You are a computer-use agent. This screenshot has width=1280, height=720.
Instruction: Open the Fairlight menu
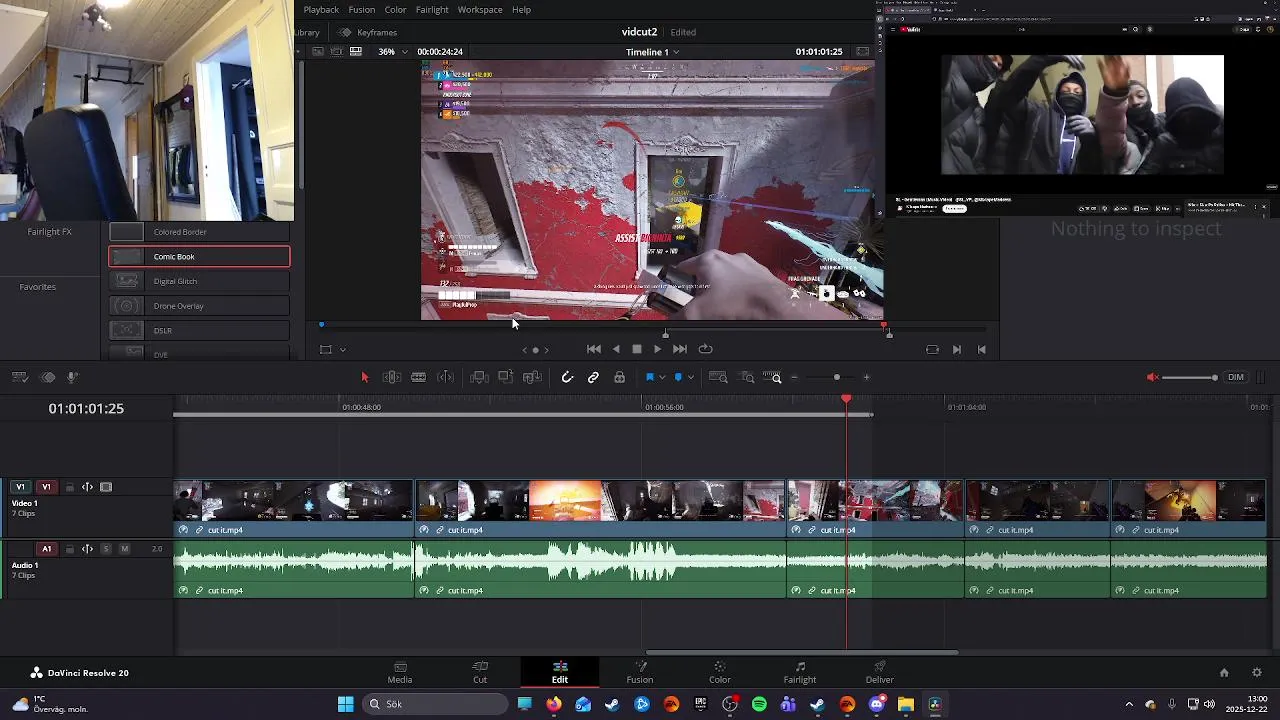432,10
